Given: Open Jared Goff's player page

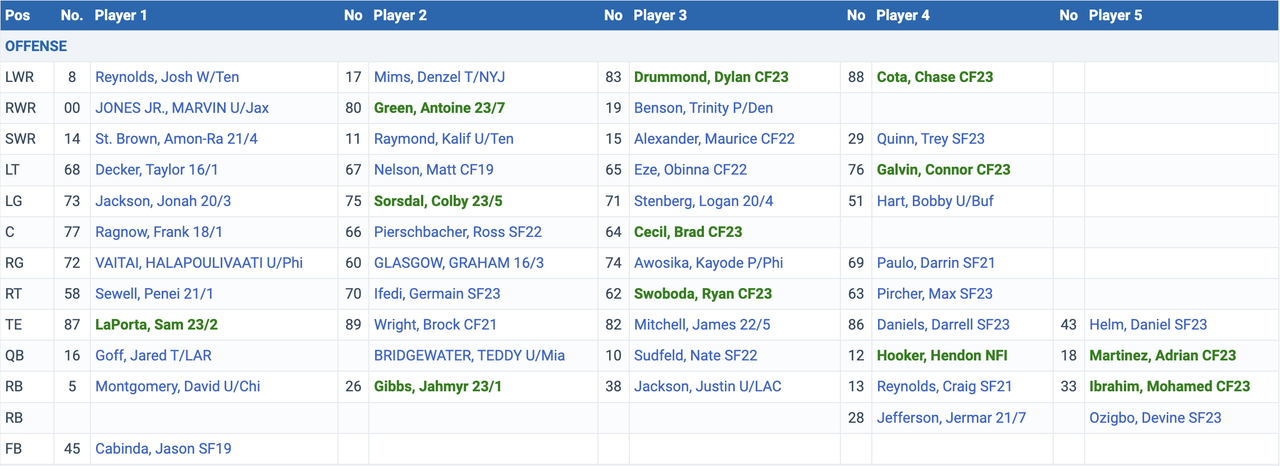Looking at the screenshot, I should [153, 355].
